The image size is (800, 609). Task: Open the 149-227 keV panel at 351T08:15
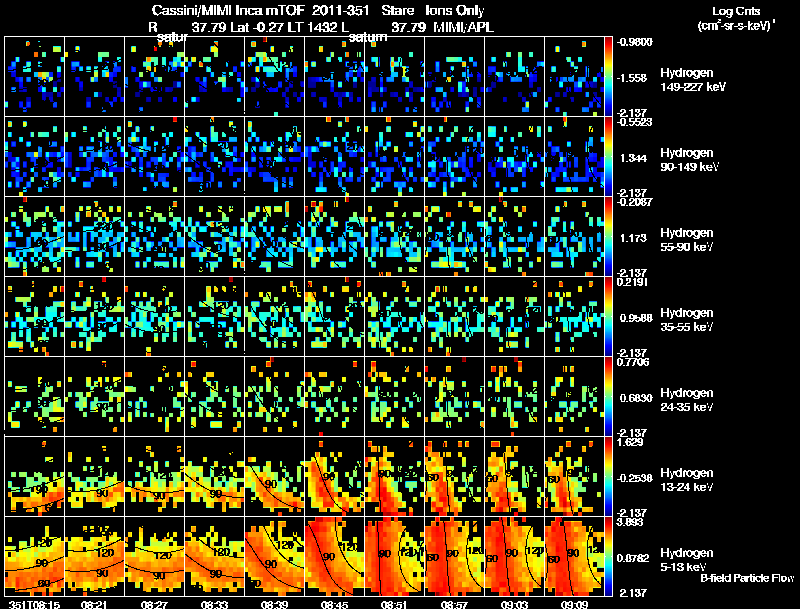coord(34,77)
